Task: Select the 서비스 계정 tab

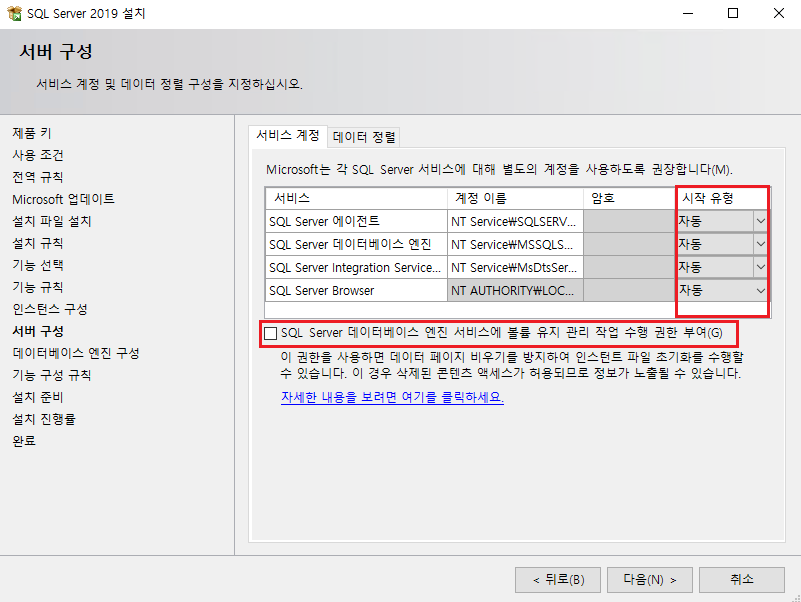Action: [x=288, y=135]
